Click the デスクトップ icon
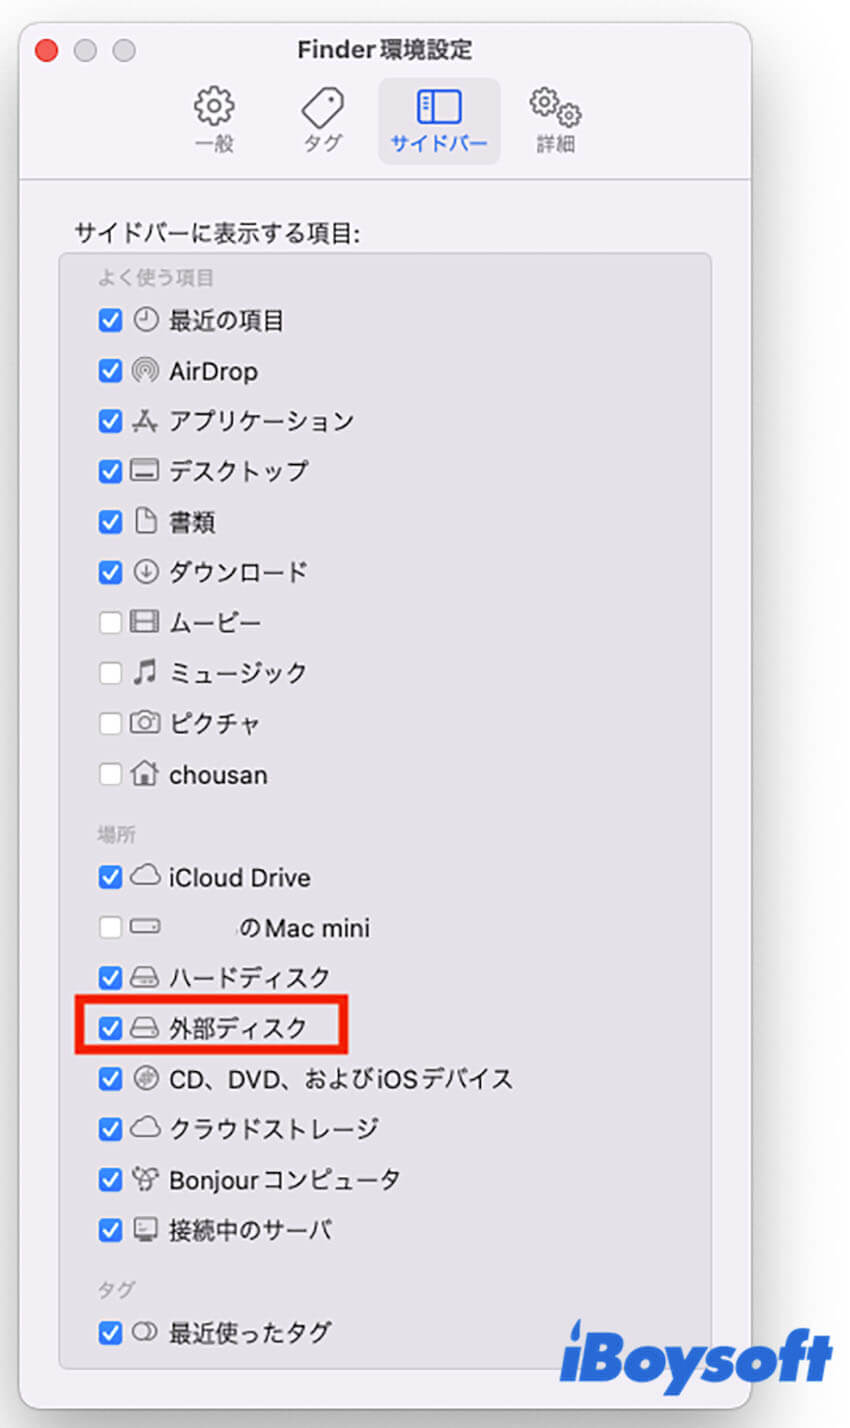850x1428 pixels. click(145, 471)
